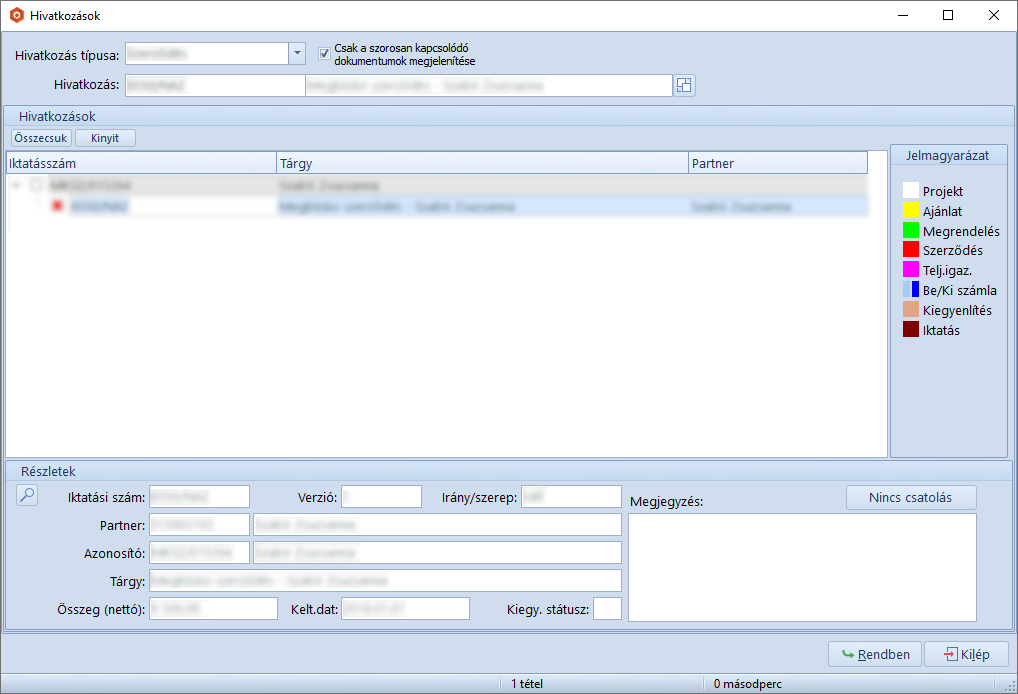
Task: Confirm with the Rendben button
Action: [x=875, y=655]
